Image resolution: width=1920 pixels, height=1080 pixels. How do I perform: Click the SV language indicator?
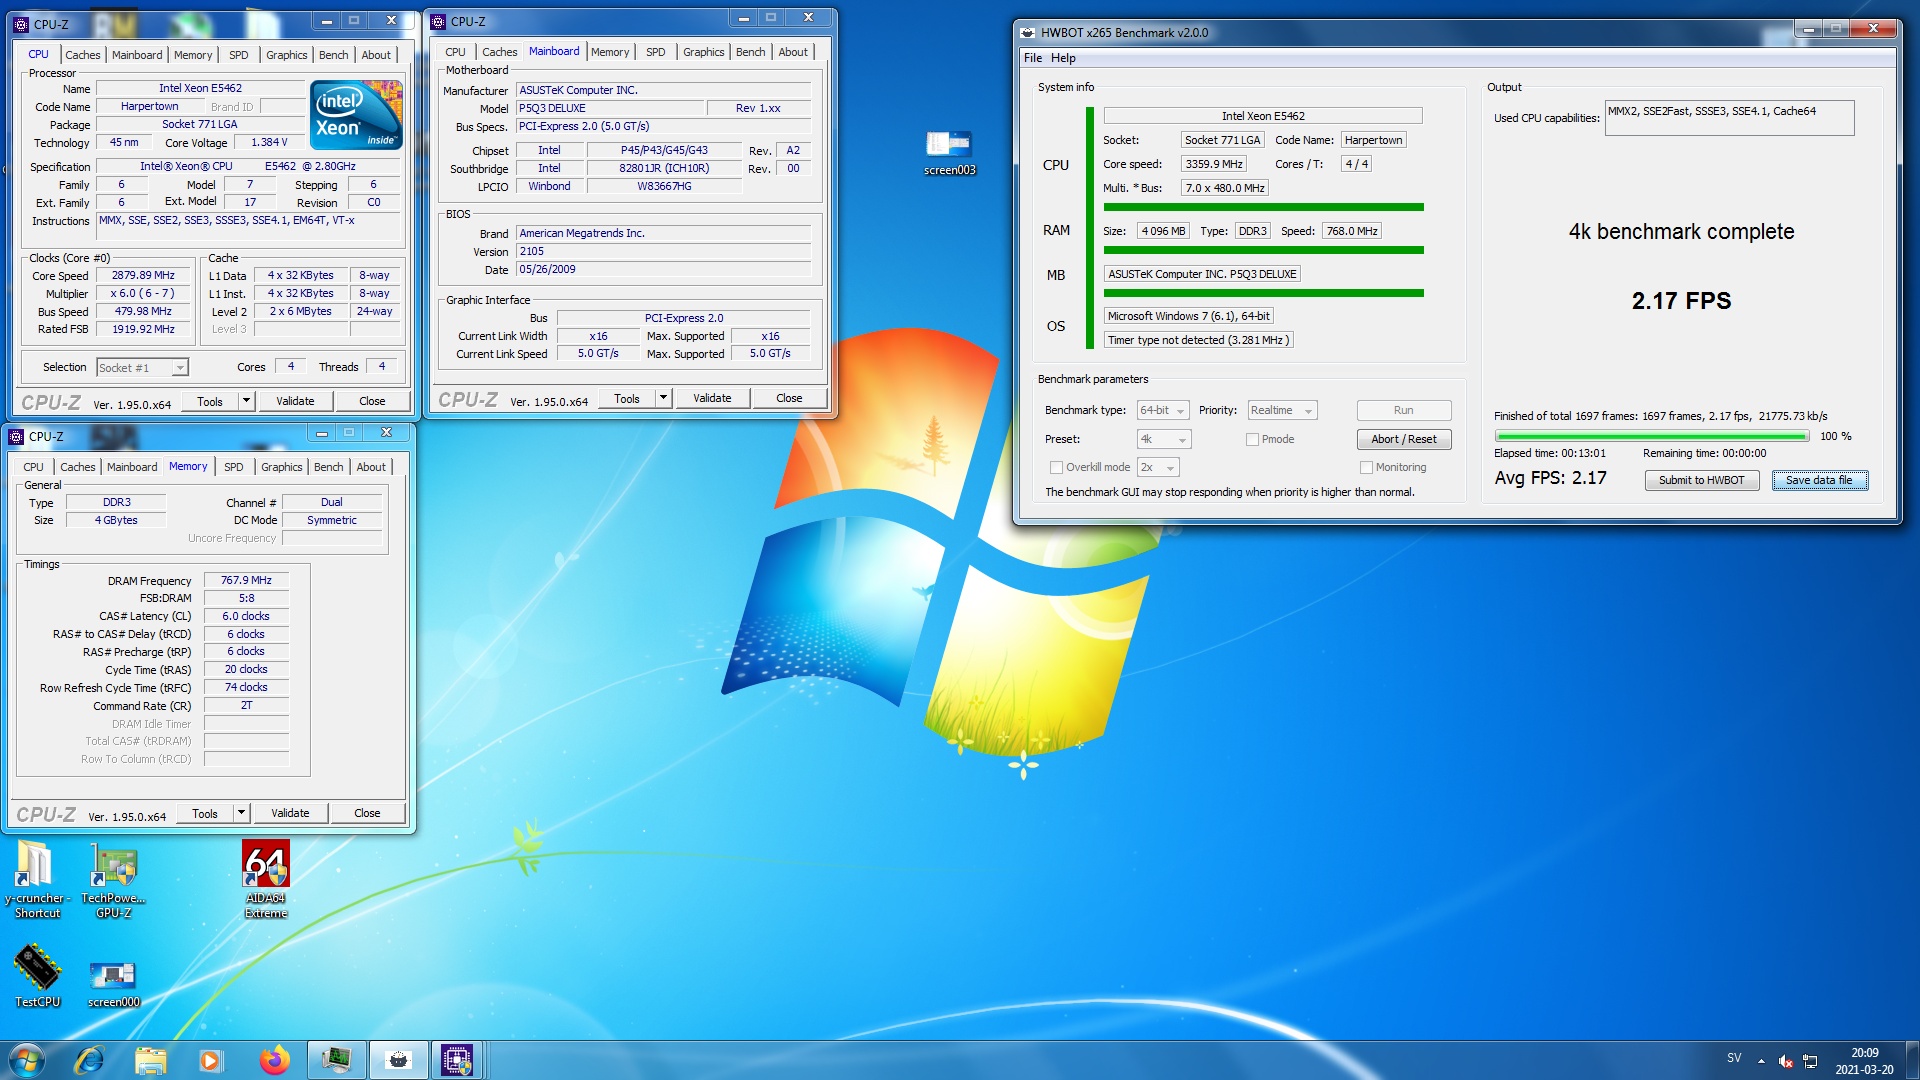click(1733, 1058)
